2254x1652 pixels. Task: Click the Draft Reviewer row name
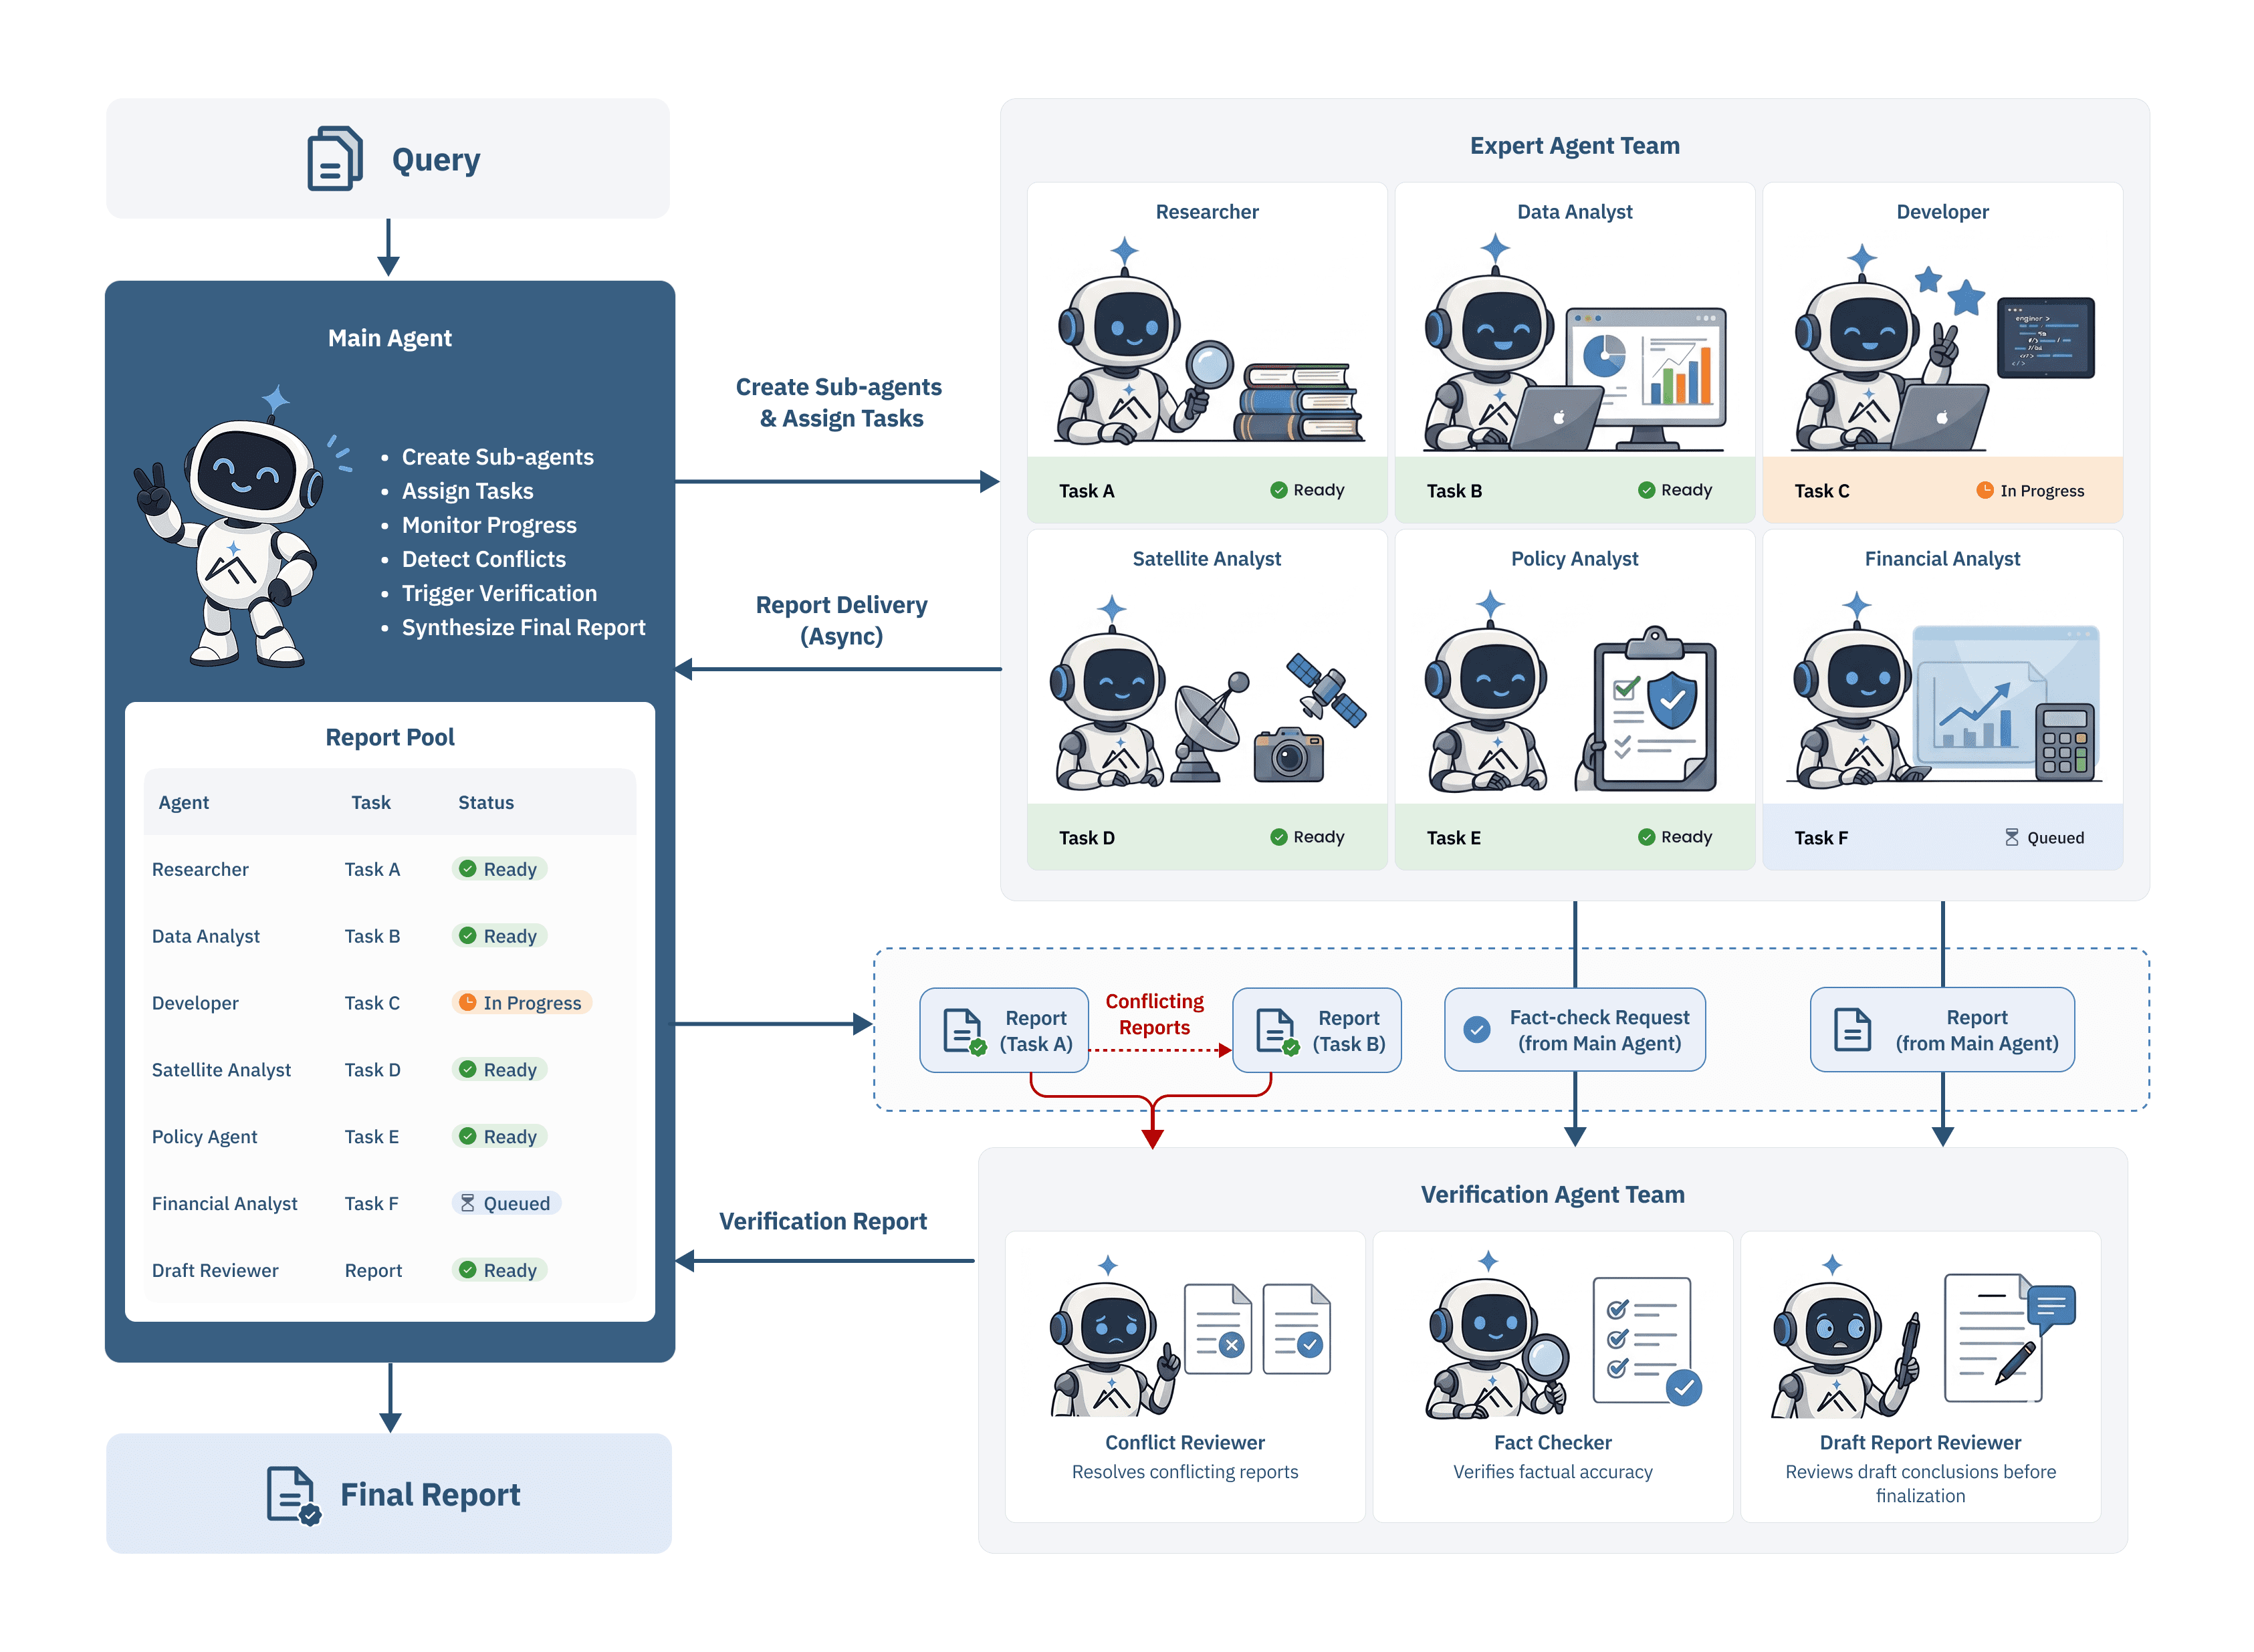point(215,1271)
